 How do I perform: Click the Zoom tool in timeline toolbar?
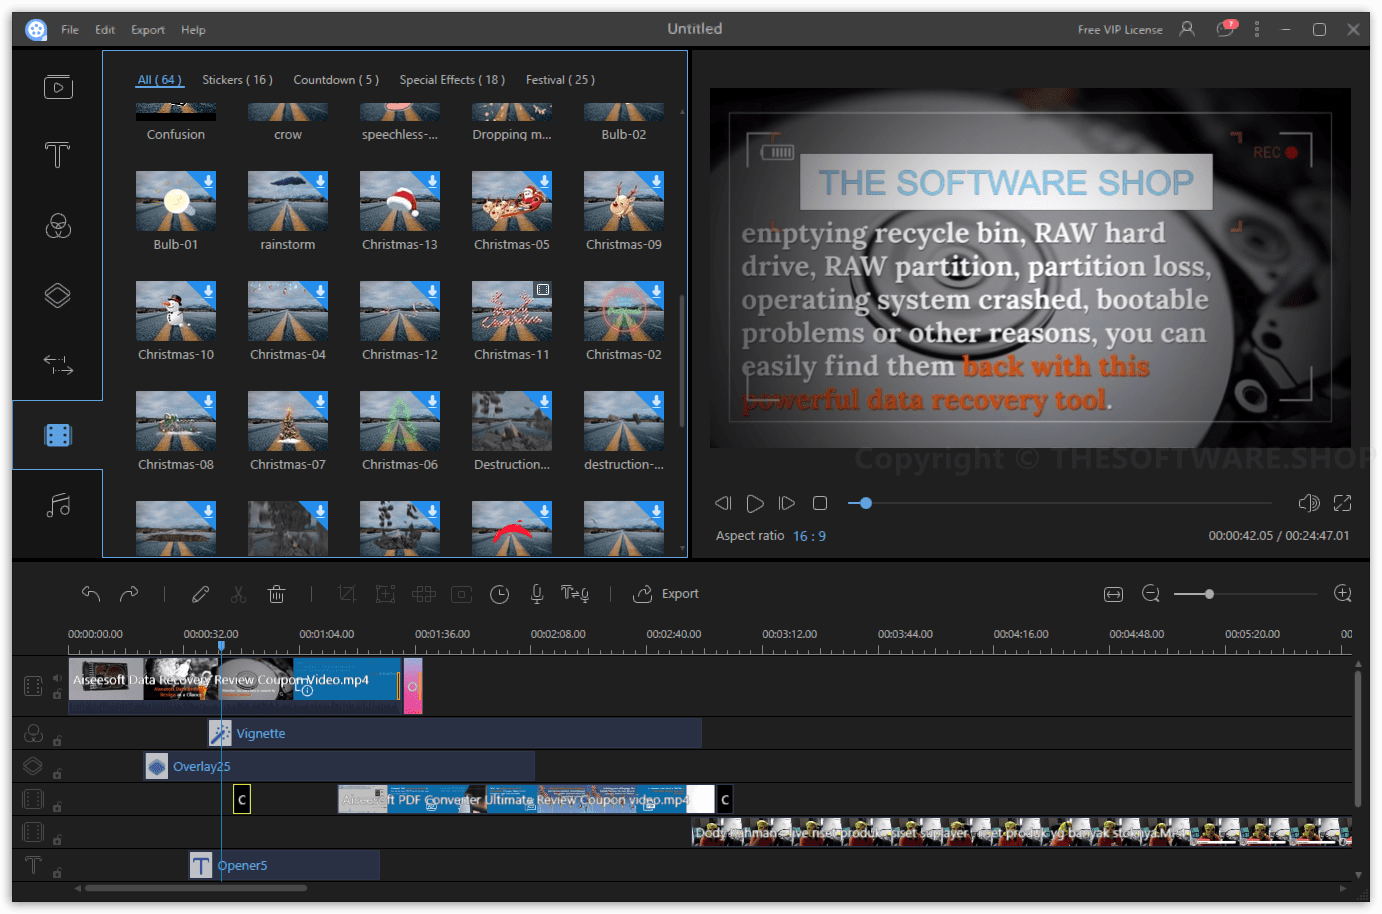click(385, 594)
